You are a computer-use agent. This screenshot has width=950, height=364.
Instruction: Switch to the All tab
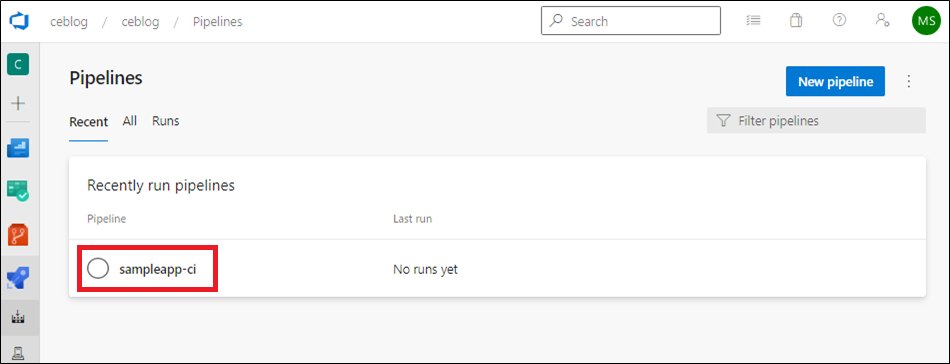click(130, 121)
